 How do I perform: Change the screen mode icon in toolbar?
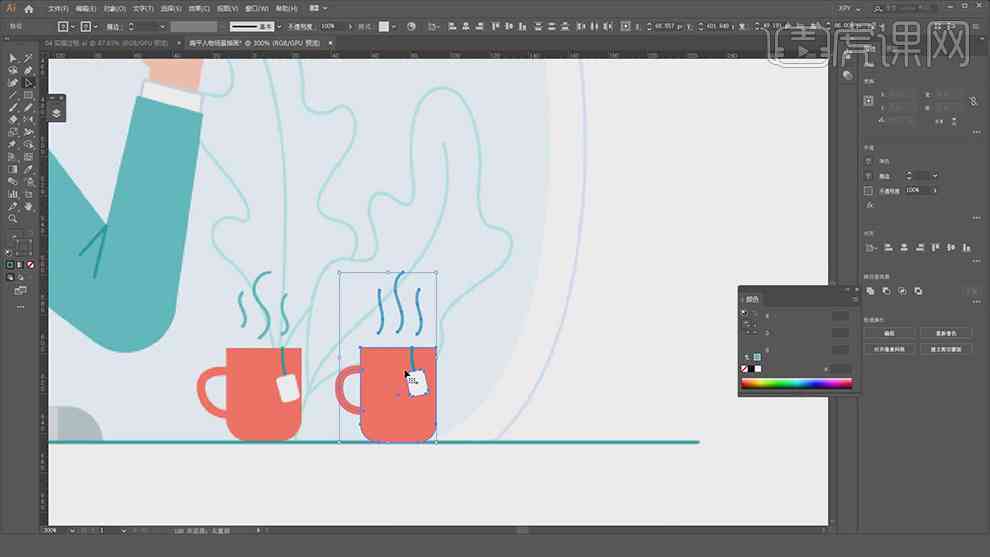pyautogui.click(x=20, y=291)
